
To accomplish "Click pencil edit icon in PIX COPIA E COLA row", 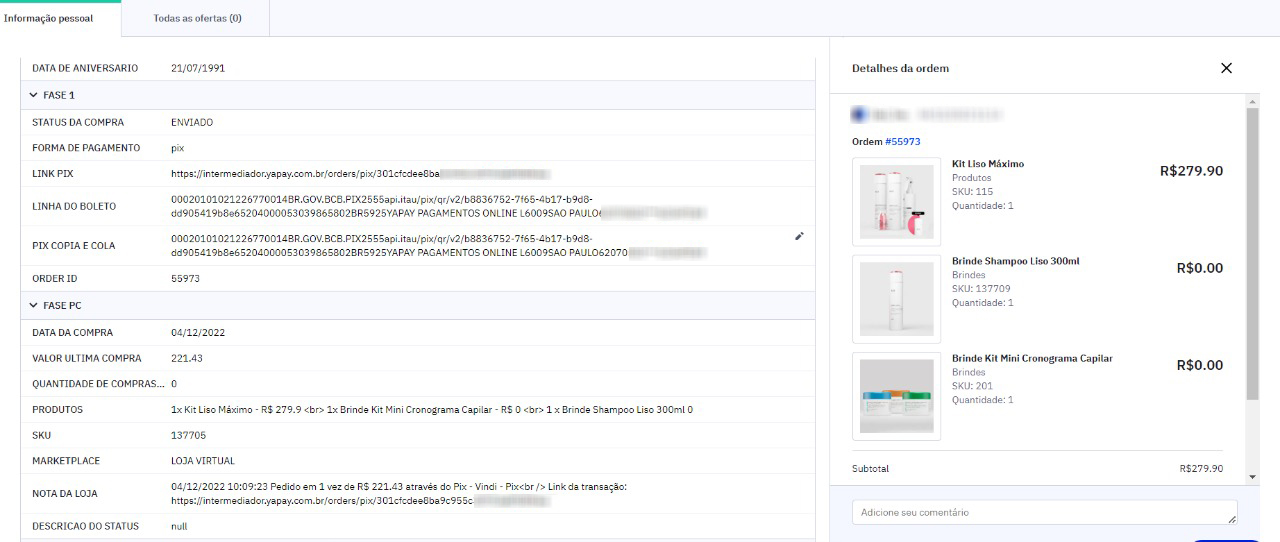I will click(799, 236).
